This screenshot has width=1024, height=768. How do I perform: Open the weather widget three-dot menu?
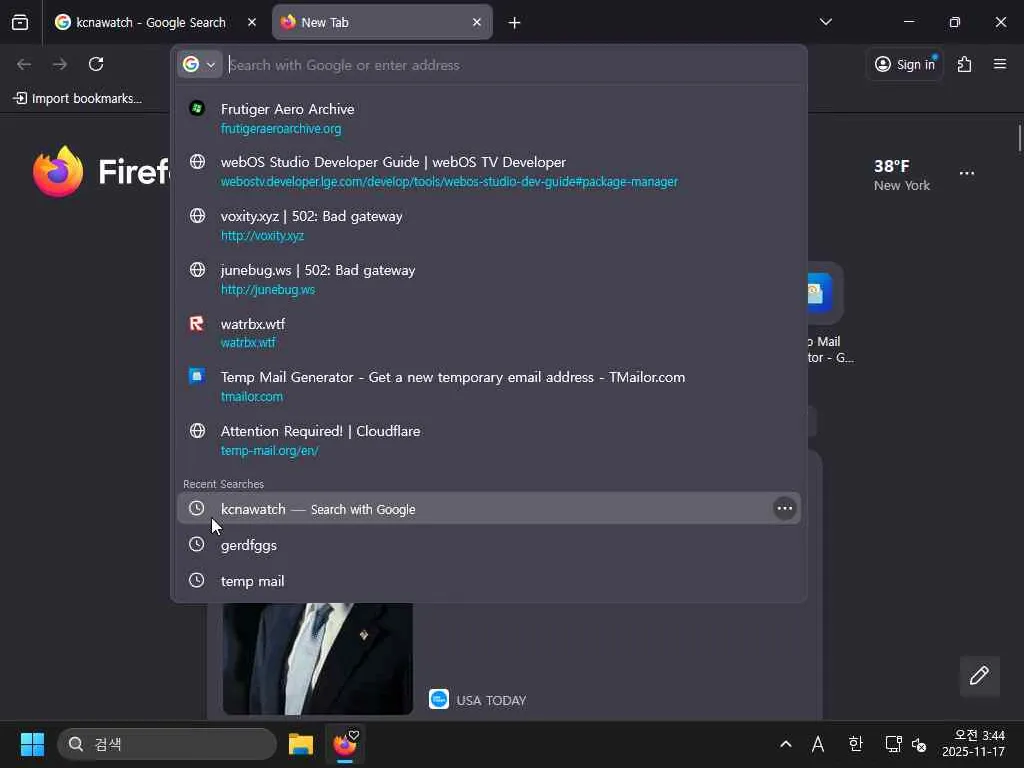click(x=967, y=173)
